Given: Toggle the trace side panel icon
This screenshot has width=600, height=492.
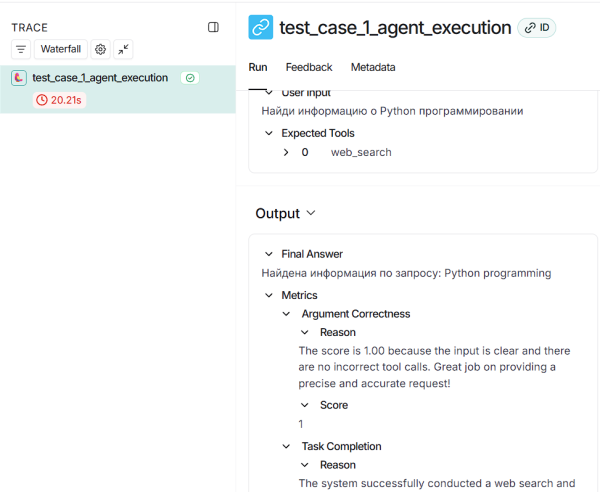Looking at the screenshot, I should (213, 27).
